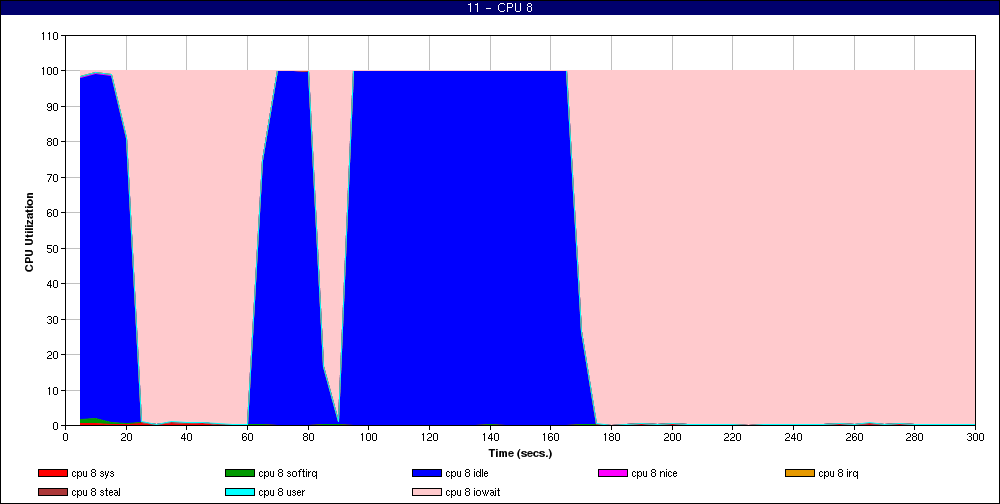Click the x-axis tick label 140
Screen dimensions: 1000x504
(x=490, y=437)
